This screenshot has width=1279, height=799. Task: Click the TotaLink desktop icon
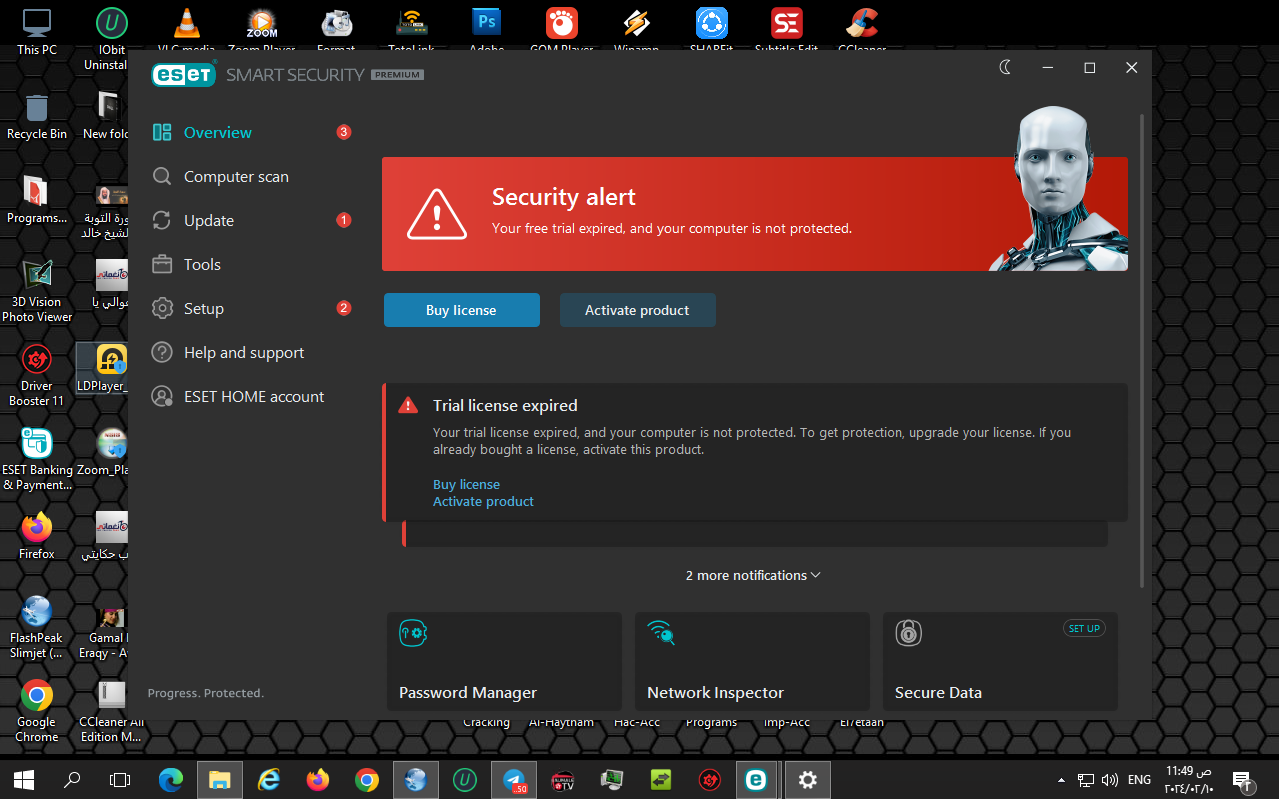[411, 30]
